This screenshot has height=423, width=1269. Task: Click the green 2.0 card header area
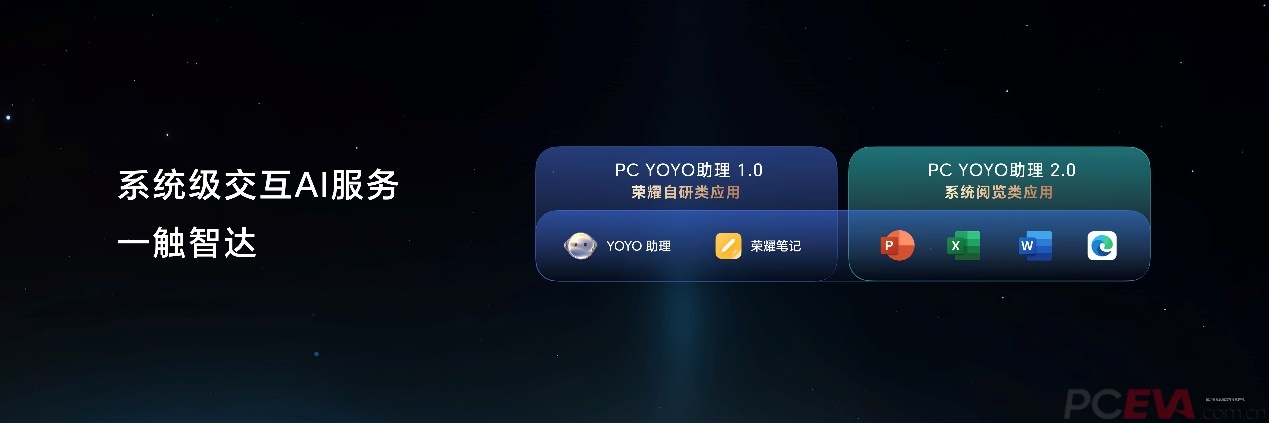coord(999,179)
